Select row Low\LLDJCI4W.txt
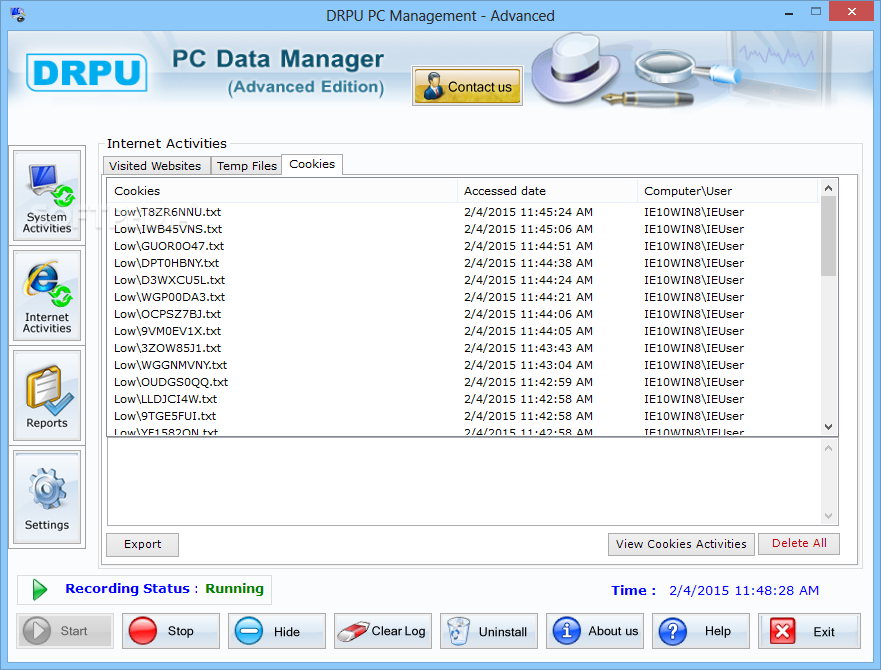This screenshot has width=881, height=670. pyautogui.click(x=463, y=399)
